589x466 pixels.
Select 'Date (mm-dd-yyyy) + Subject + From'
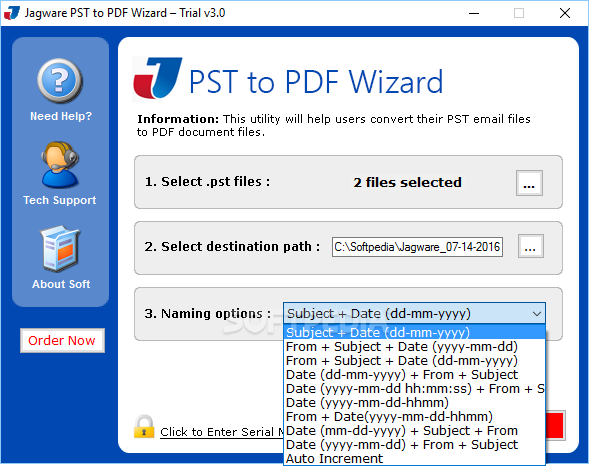tap(414, 431)
